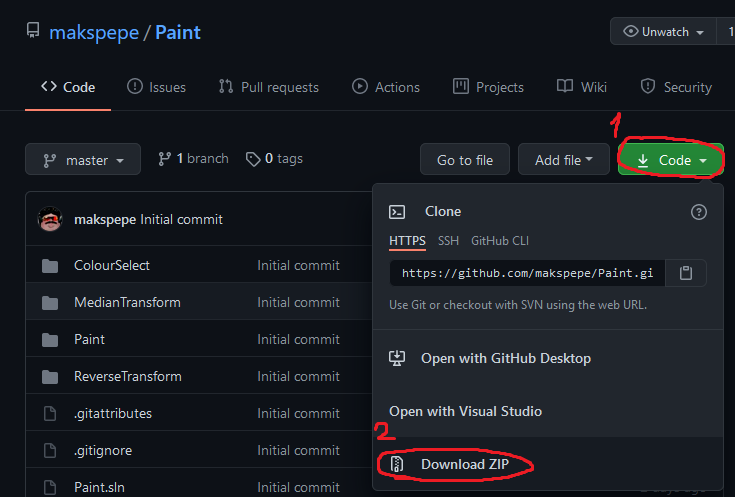Expand the master branch selector
Viewport: 735px width, 497px height.
click(x=83, y=159)
